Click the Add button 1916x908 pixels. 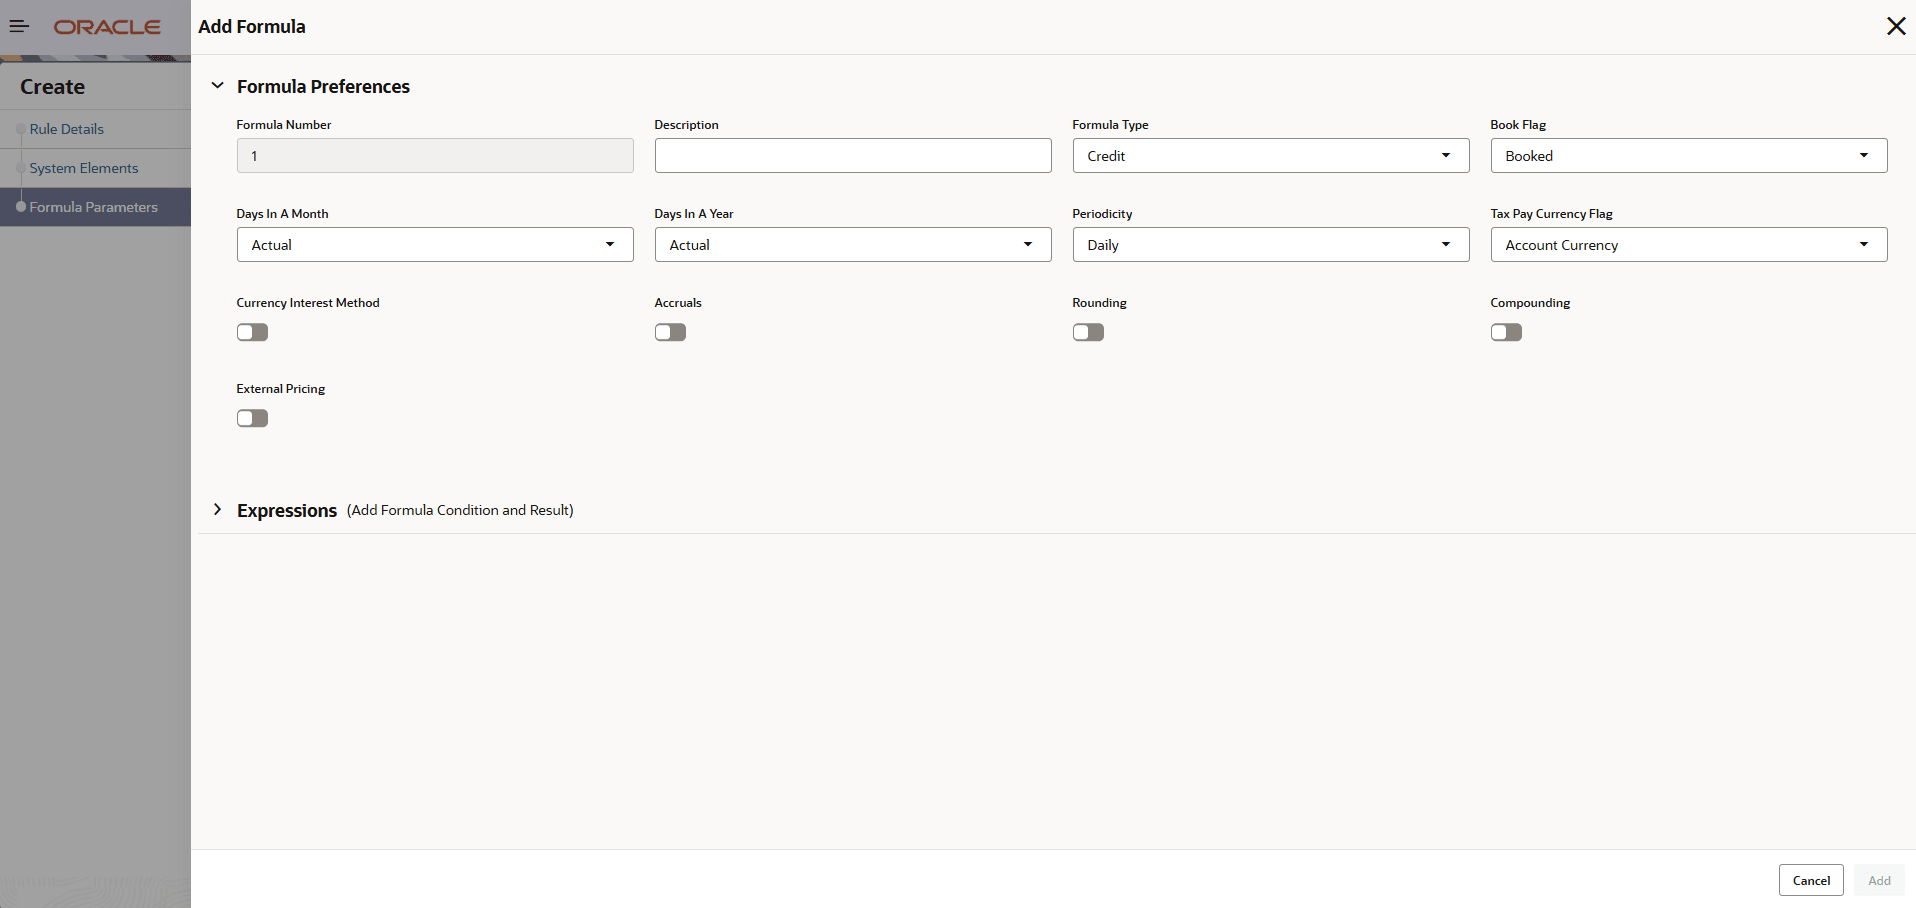(1879, 880)
